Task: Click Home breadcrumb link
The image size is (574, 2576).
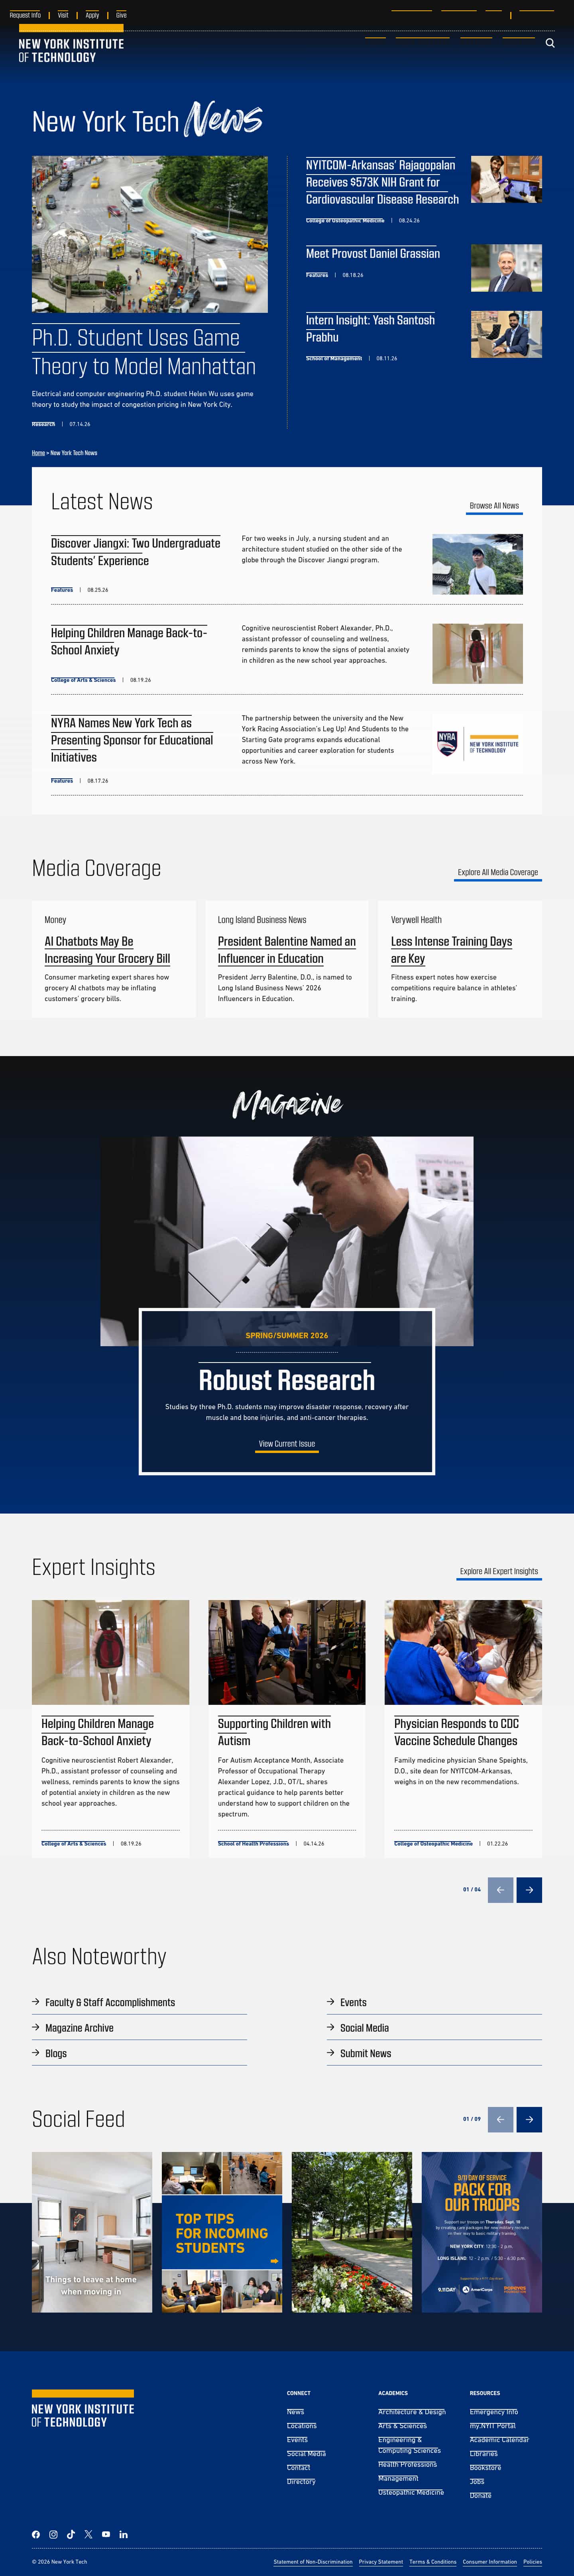Action: [x=38, y=453]
